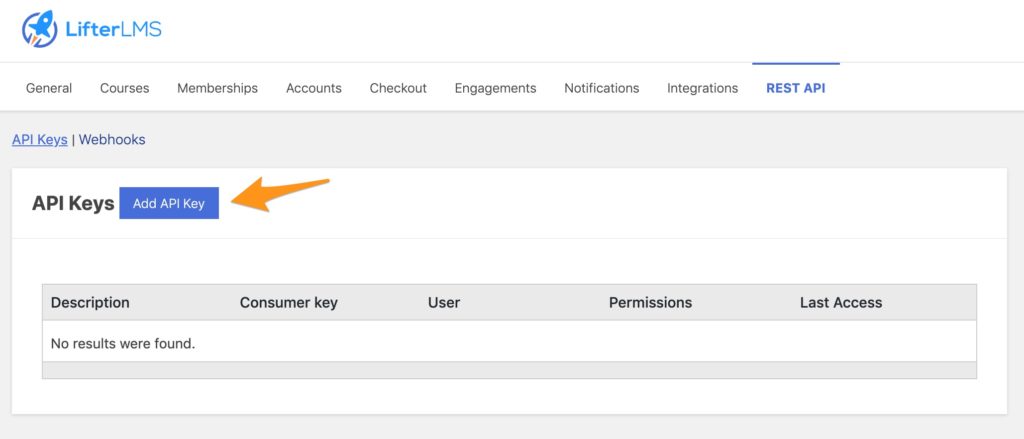The image size is (1024, 439).
Task: Open the General settings tab
Action: point(49,88)
